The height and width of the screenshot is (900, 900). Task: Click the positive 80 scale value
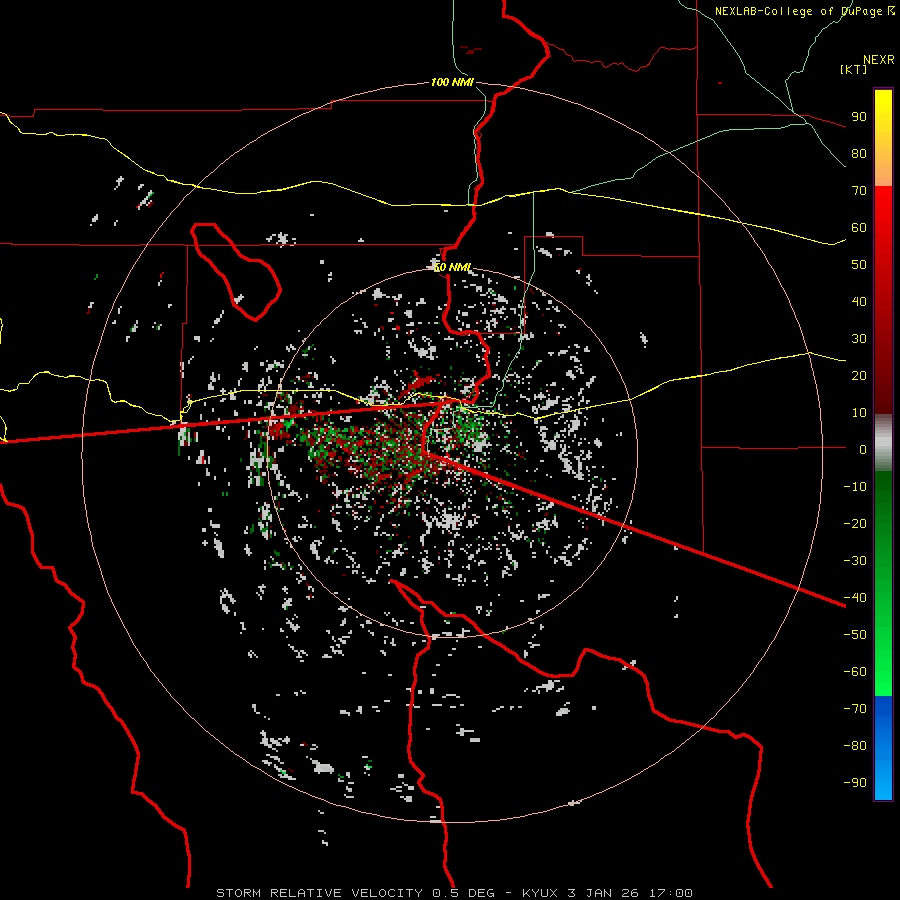tap(859, 153)
